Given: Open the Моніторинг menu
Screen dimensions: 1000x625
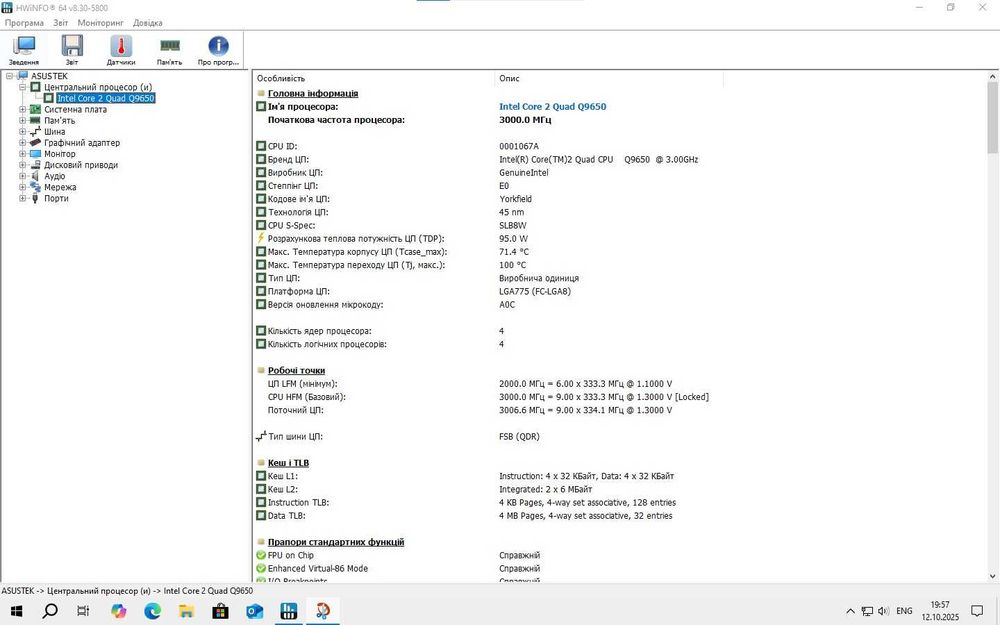Looking at the screenshot, I should [x=101, y=23].
